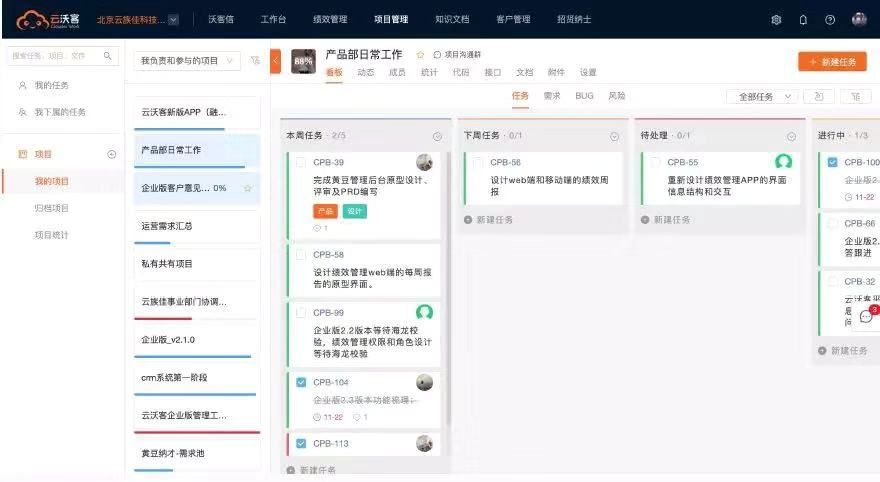Check the CPB-66 task checkbox
880x482 pixels.
(x=832, y=223)
